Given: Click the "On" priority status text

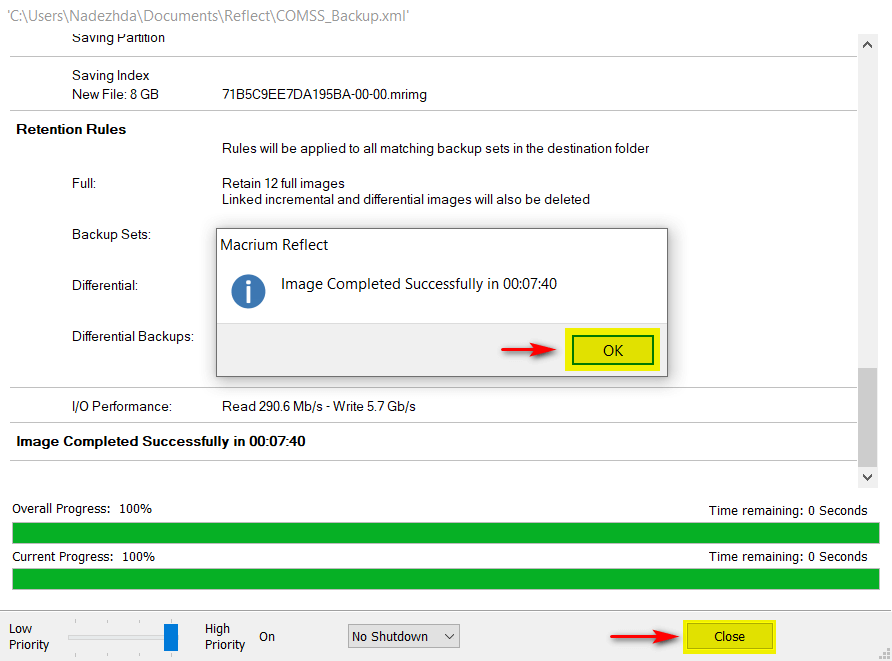Looking at the screenshot, I should 267,637.
